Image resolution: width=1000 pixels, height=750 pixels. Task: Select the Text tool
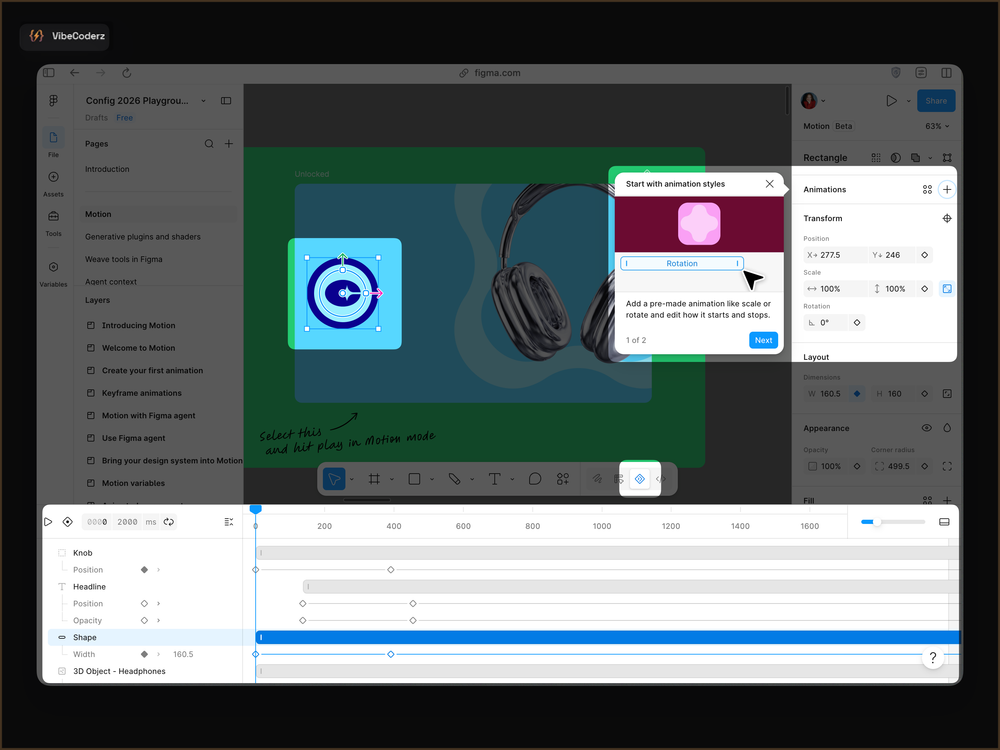(x=494, y=479)
